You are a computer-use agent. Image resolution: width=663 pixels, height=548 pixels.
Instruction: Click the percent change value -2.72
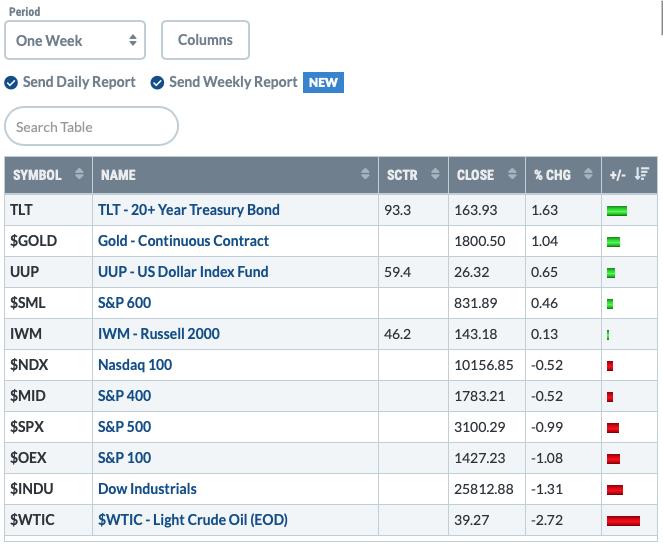pos(547,520)
